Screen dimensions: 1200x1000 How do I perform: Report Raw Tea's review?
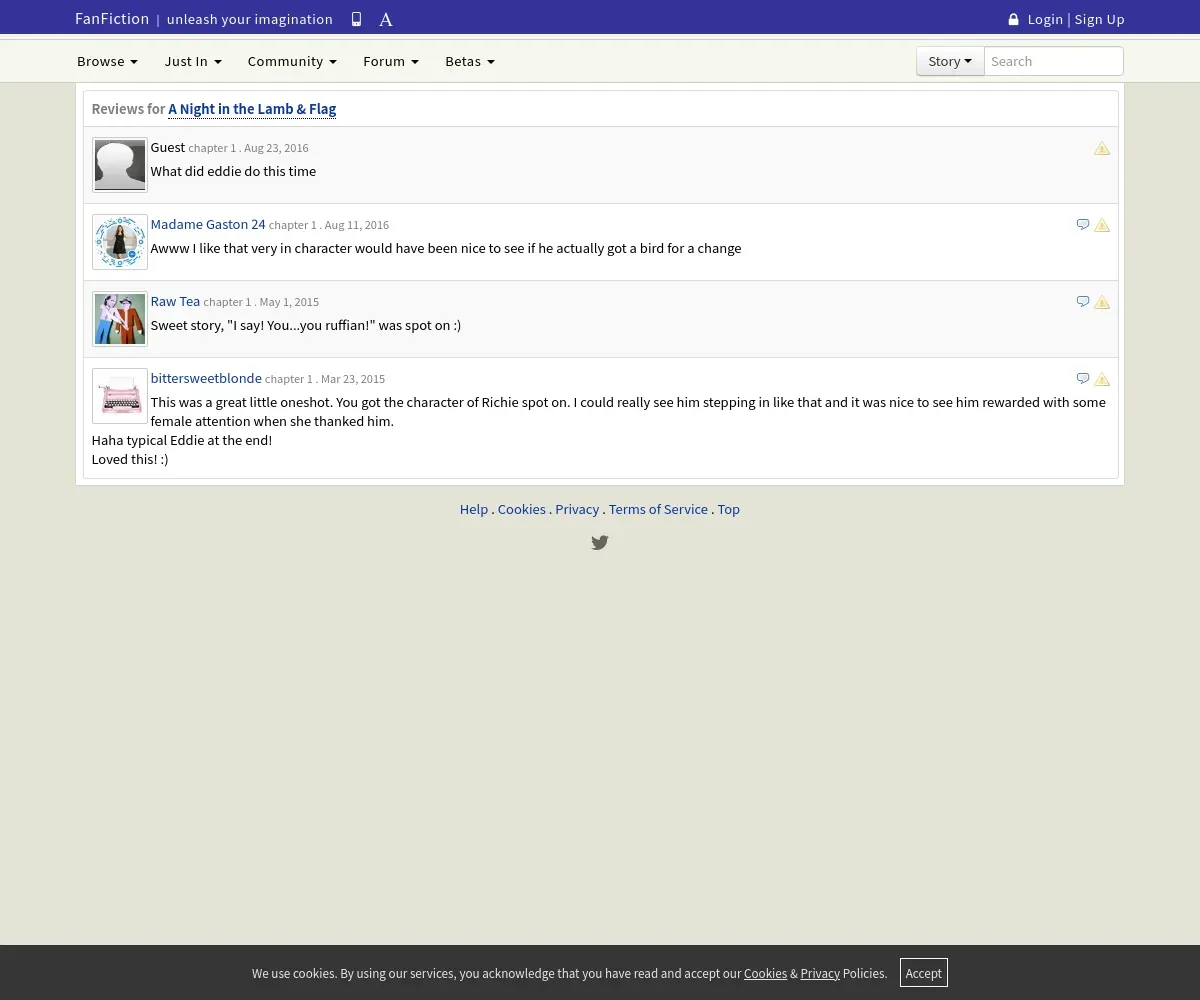(1102, 302)
